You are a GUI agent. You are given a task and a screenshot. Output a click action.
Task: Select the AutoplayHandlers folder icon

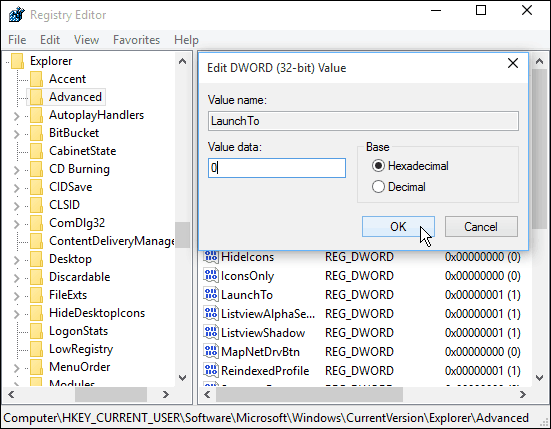pos(36,115)
